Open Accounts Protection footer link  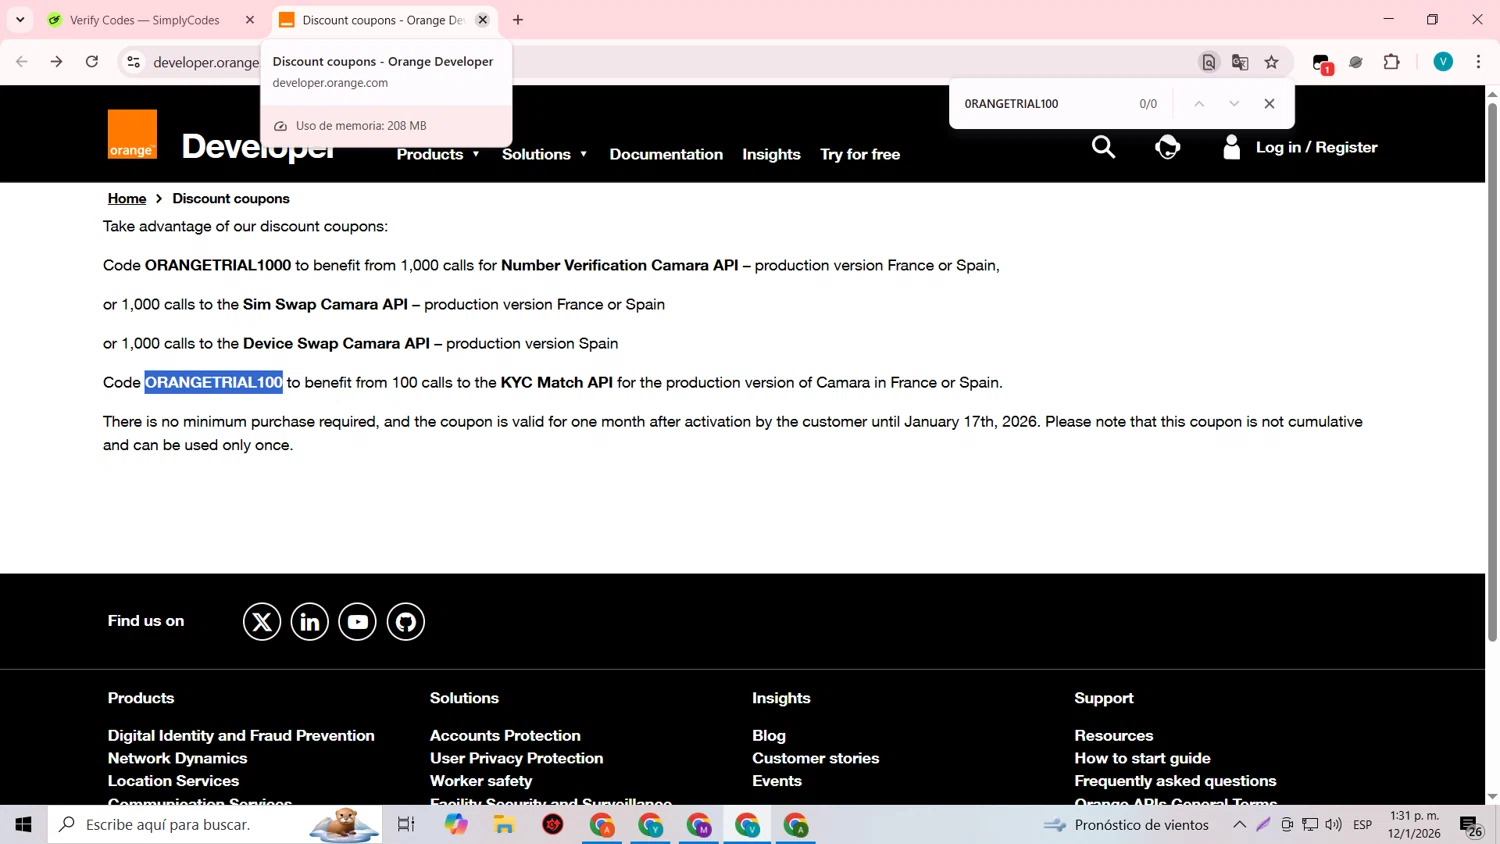pos(505,735)
